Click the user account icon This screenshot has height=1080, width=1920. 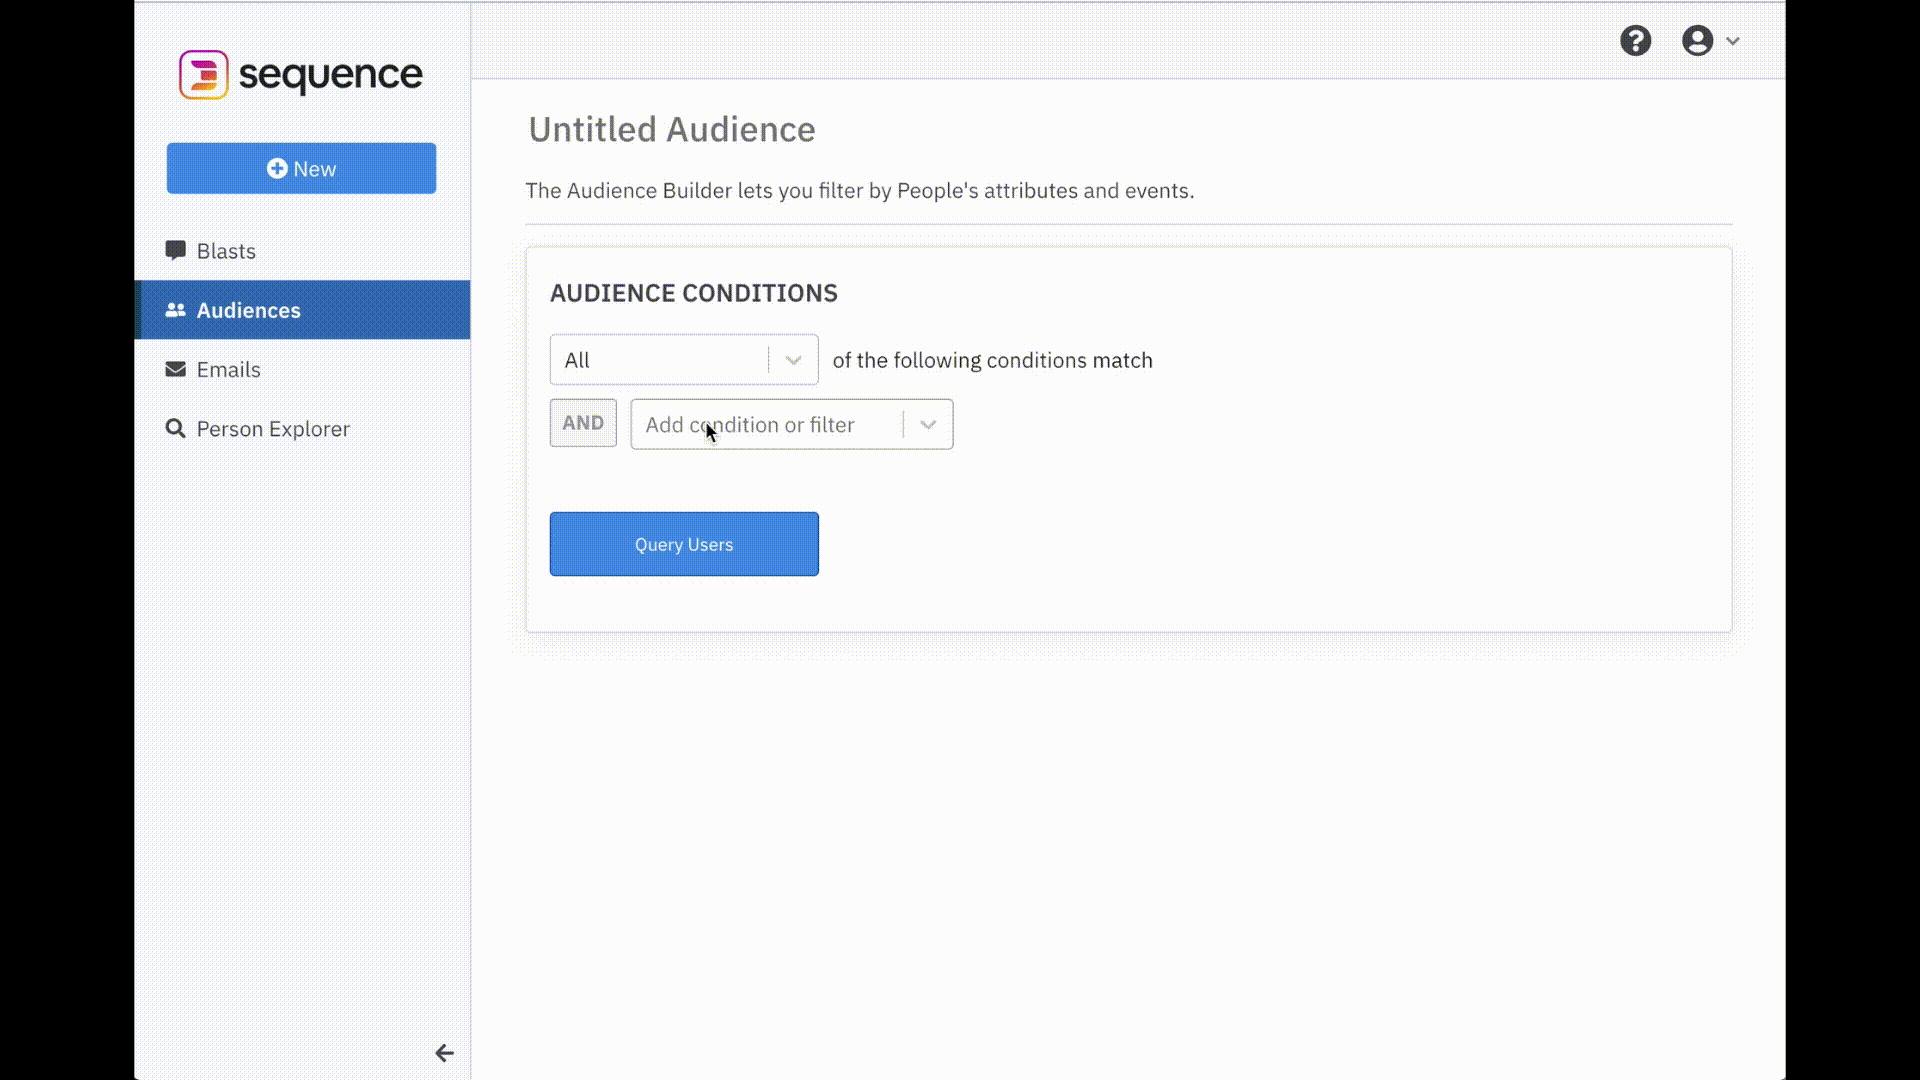[x=1697, y=41]
